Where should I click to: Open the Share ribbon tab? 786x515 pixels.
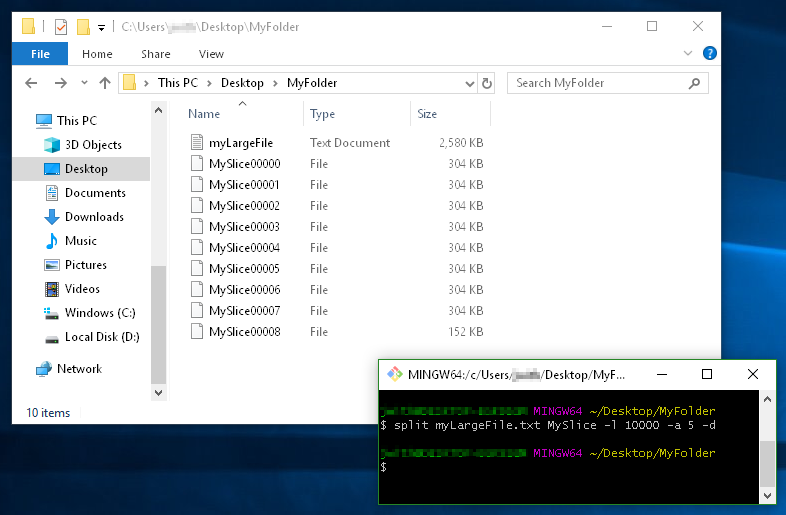(155, 54)
